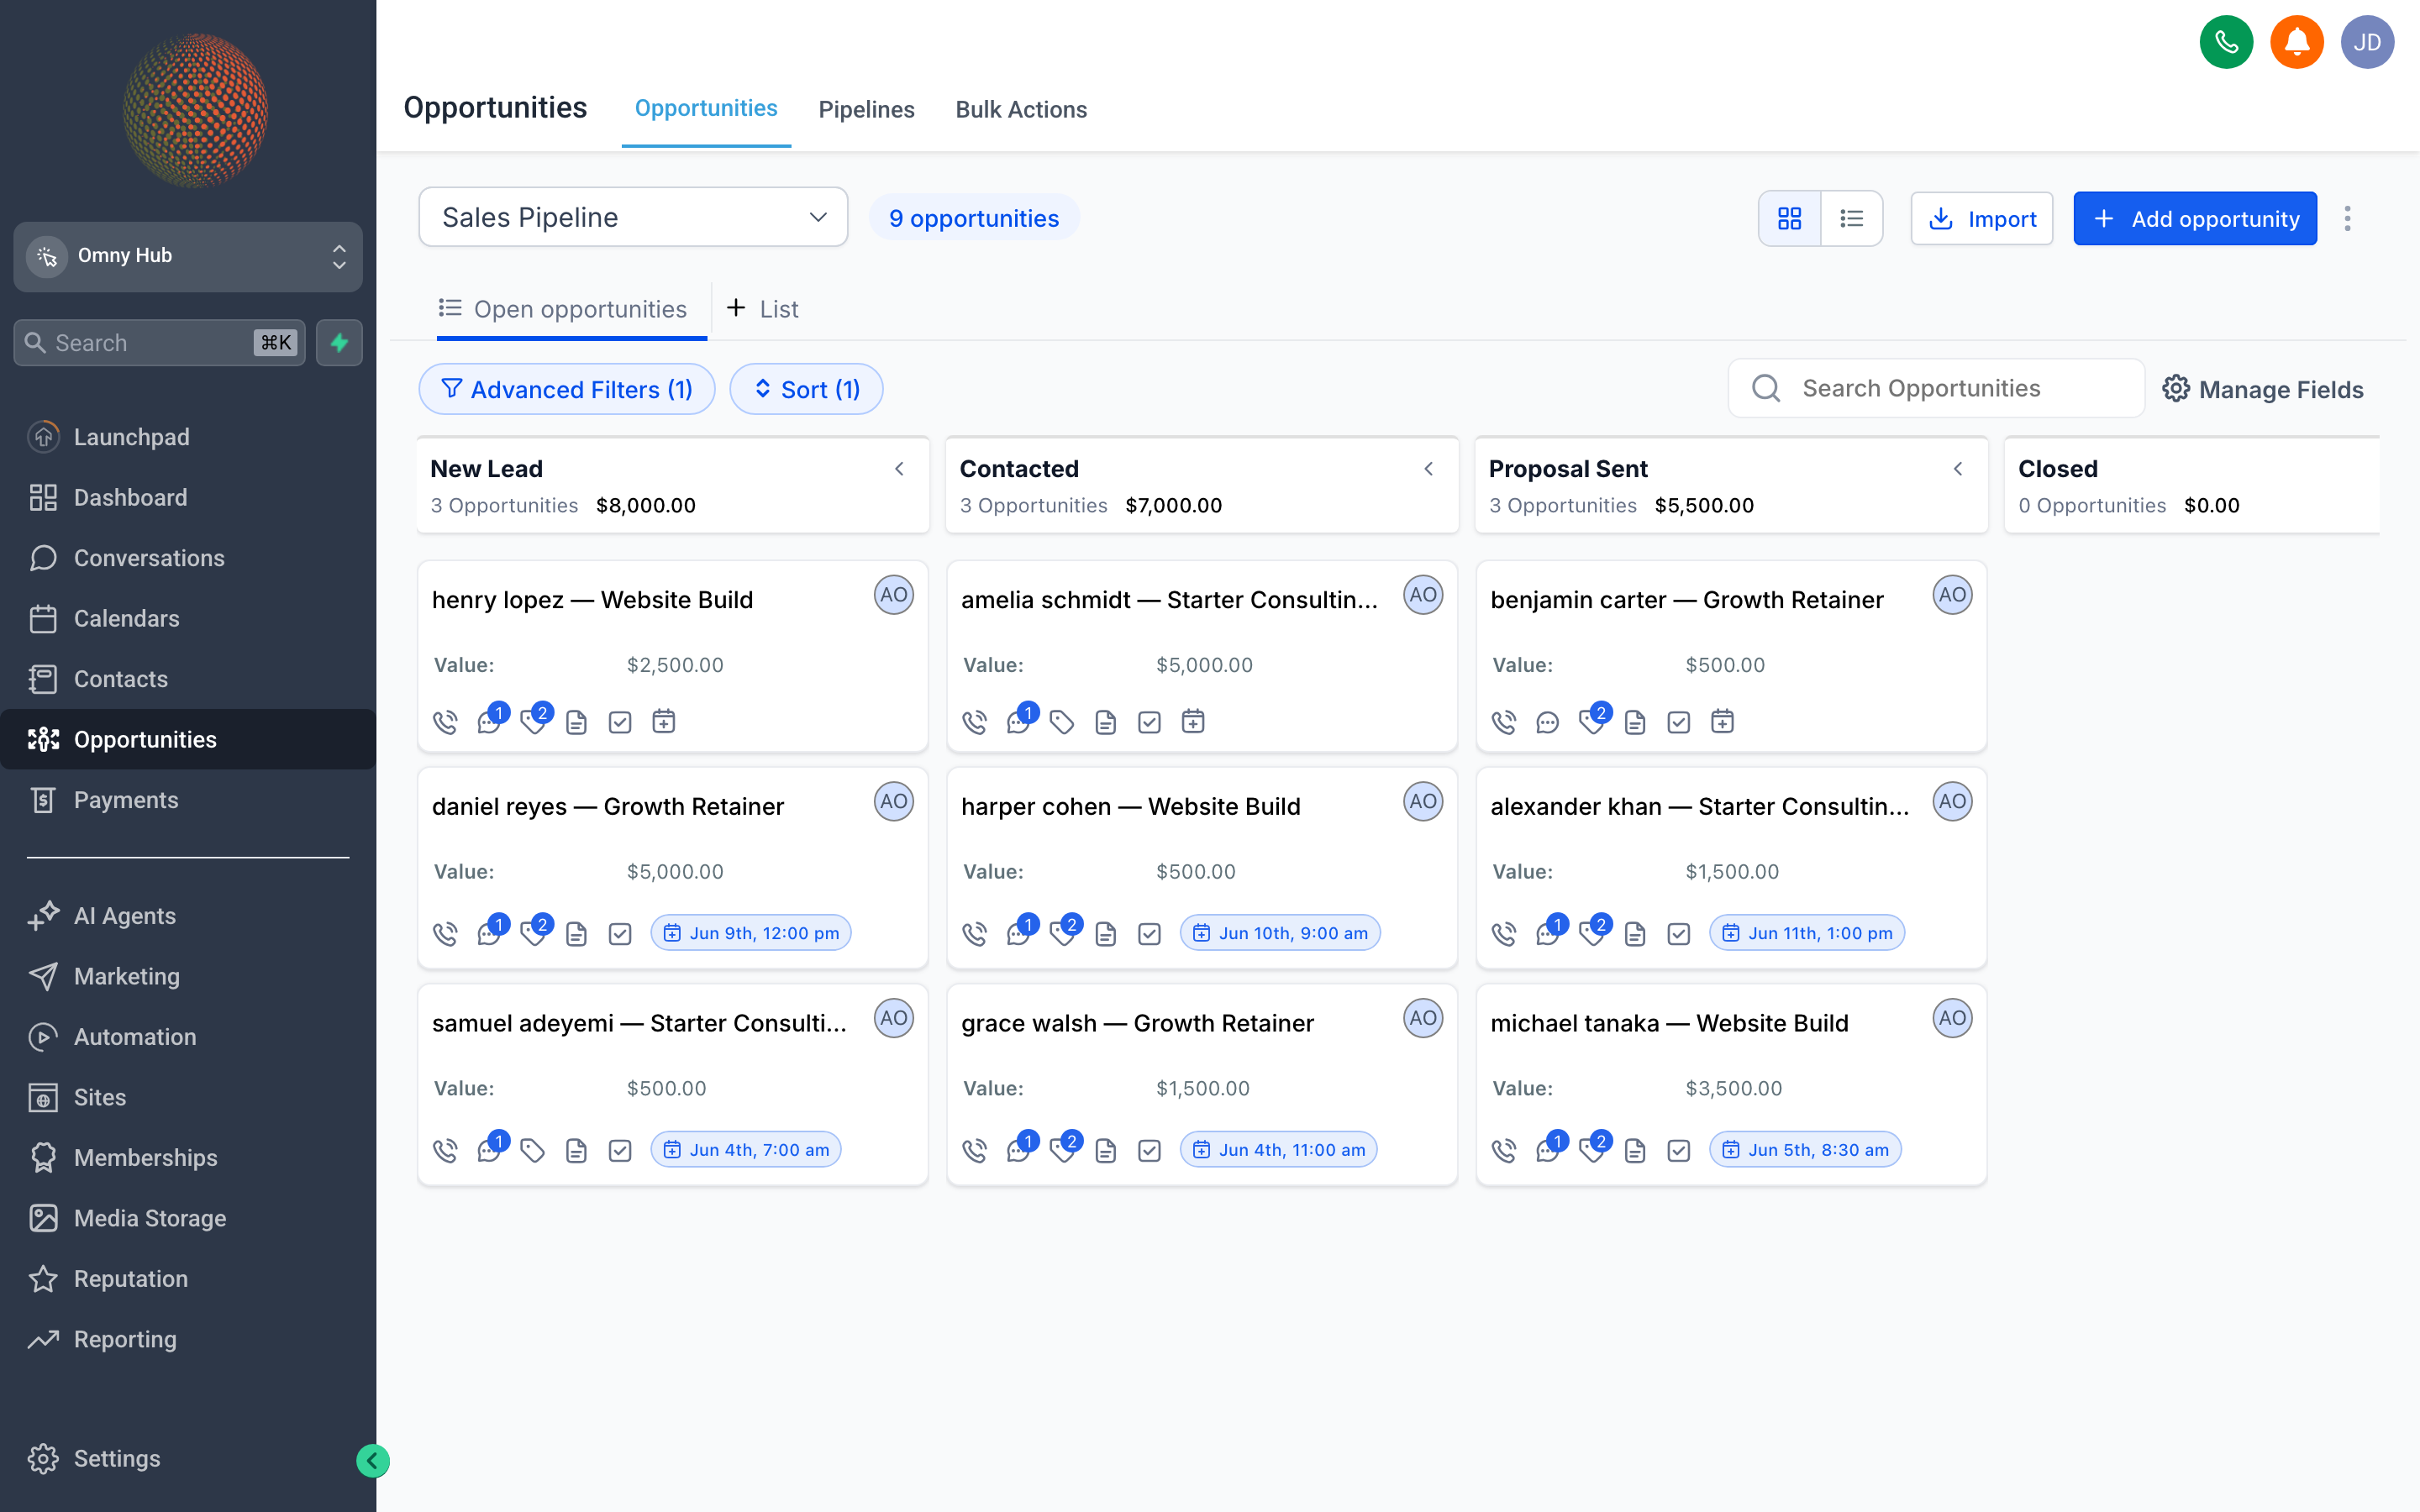Open the Sales Pipeline dropdown
Viewport: 2420px width, 1512px height.
tap(633, 217)
